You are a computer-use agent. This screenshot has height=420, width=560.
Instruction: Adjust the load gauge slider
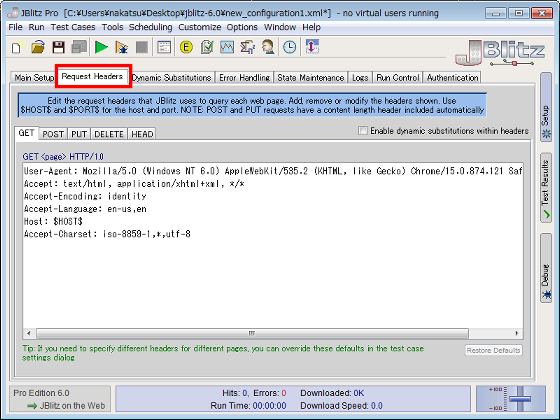coord(520,399)
